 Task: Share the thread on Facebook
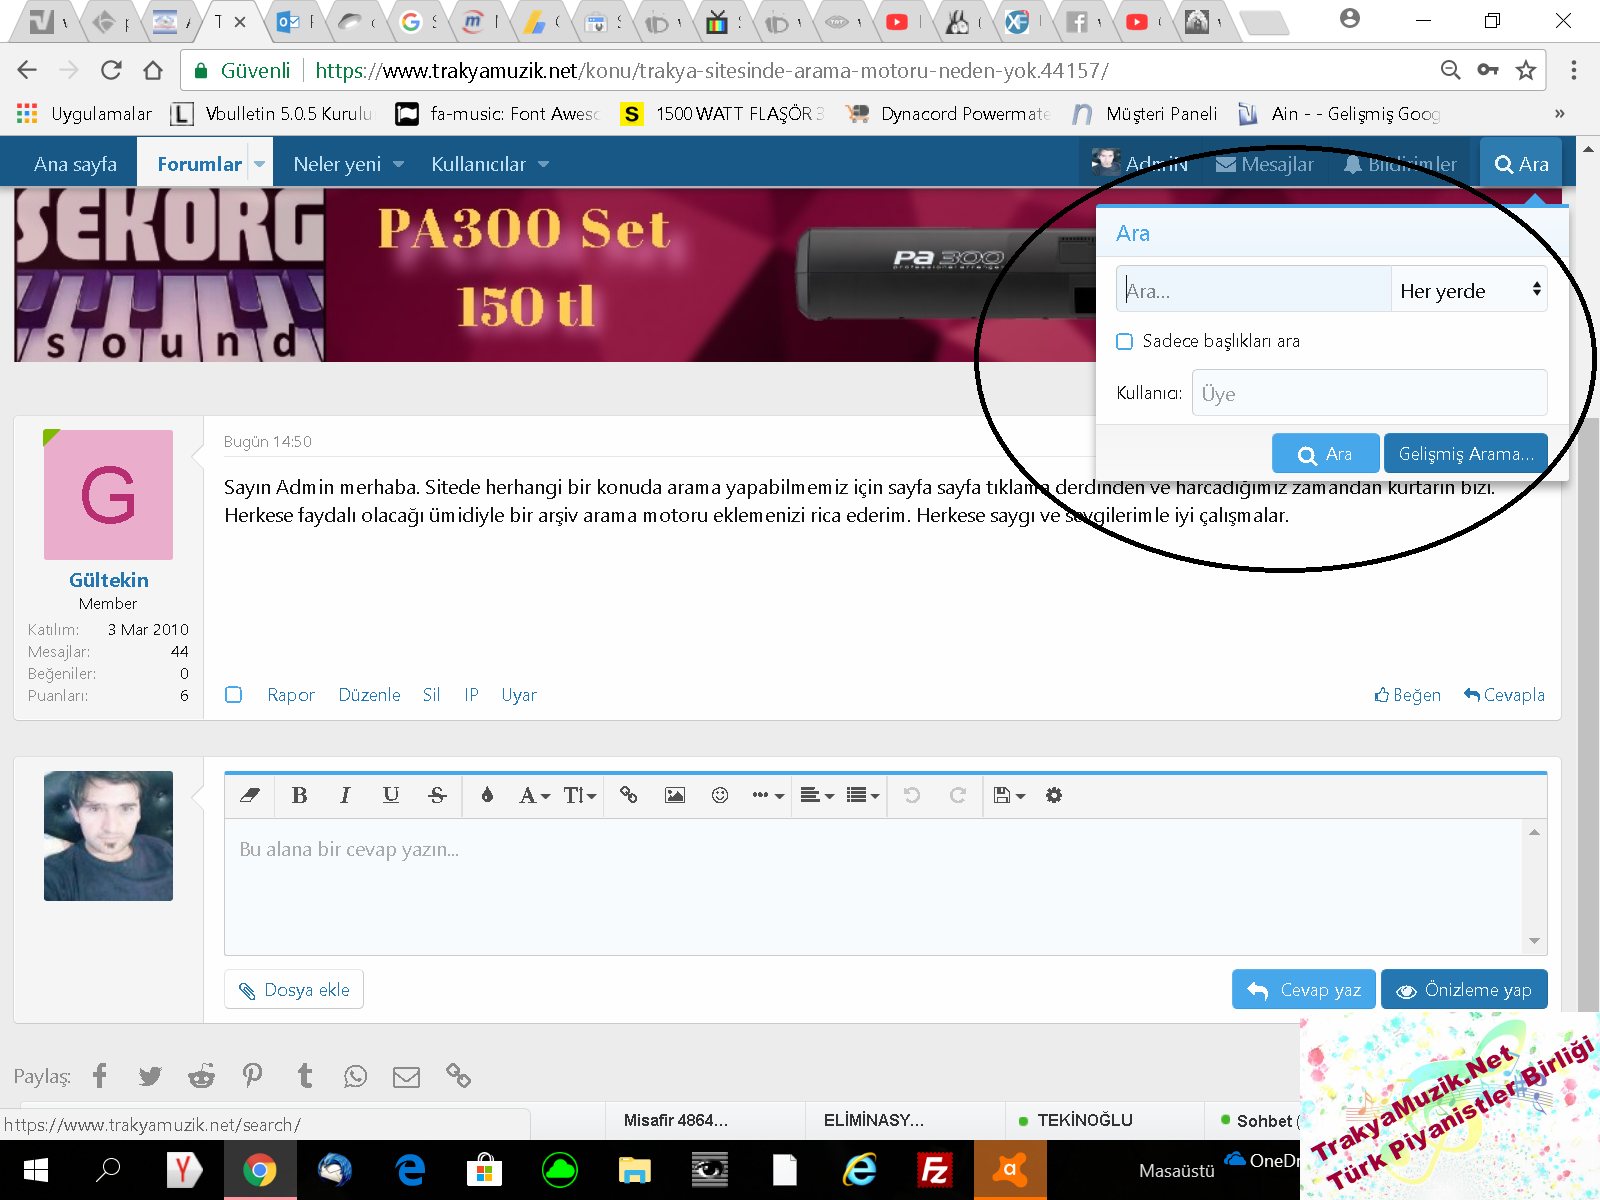tap(100, 1076)
